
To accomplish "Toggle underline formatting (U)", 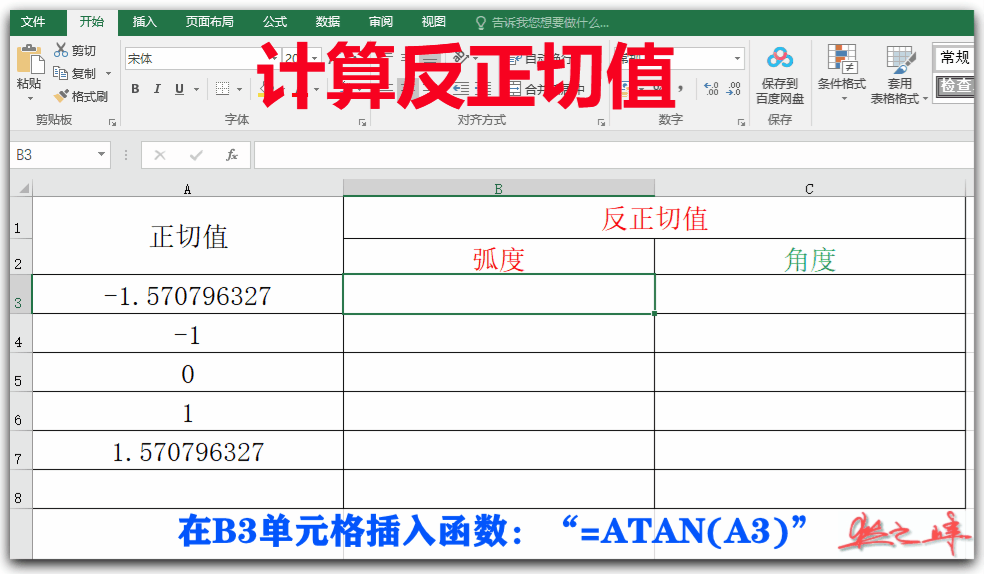I will 179,89.
